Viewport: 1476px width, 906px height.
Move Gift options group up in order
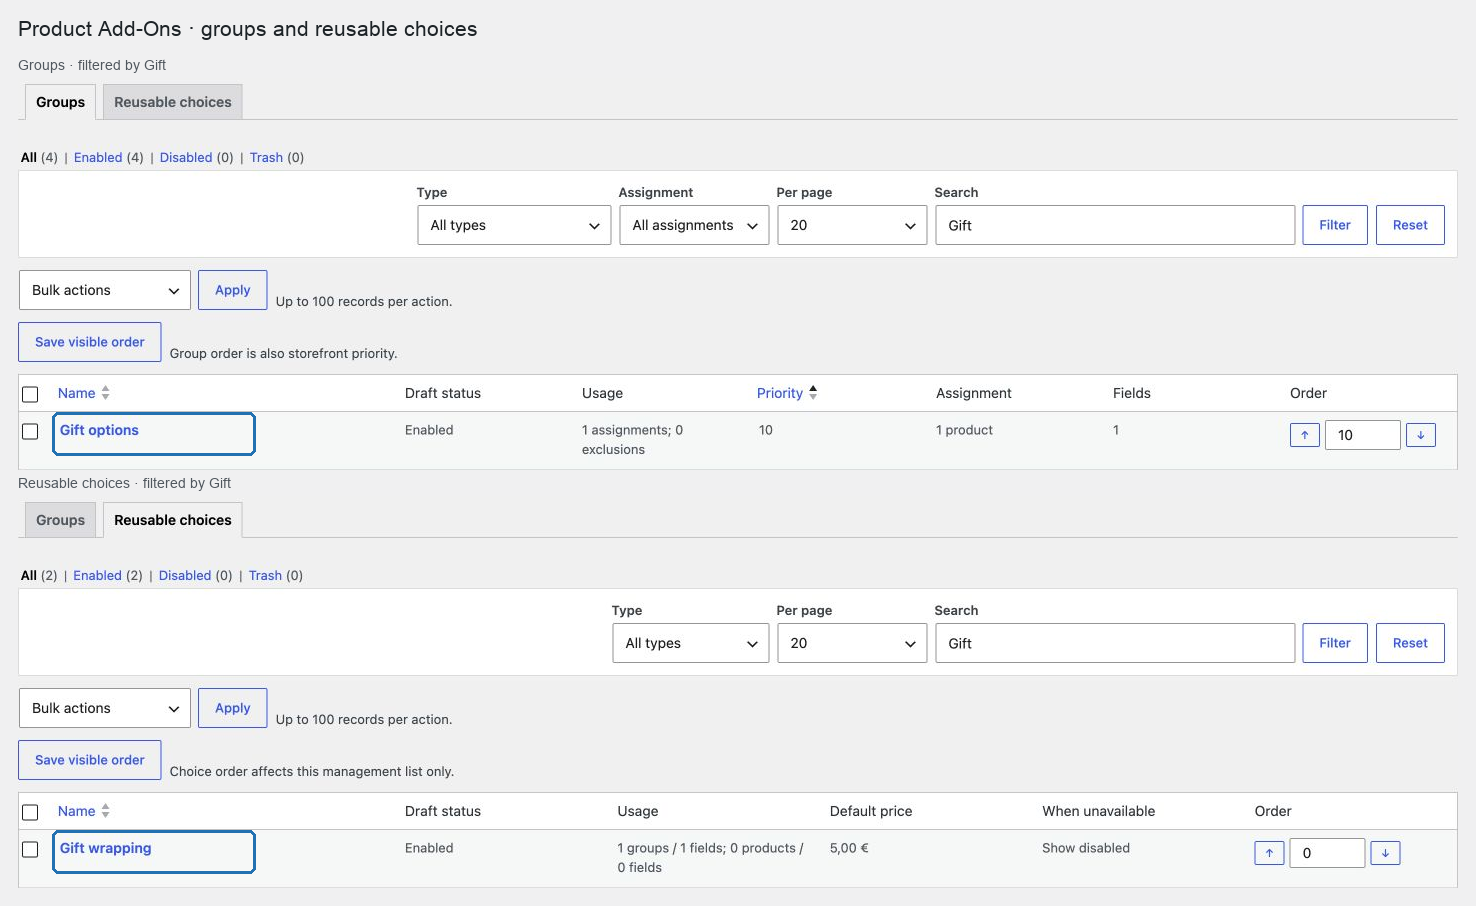coord(1304,435)
